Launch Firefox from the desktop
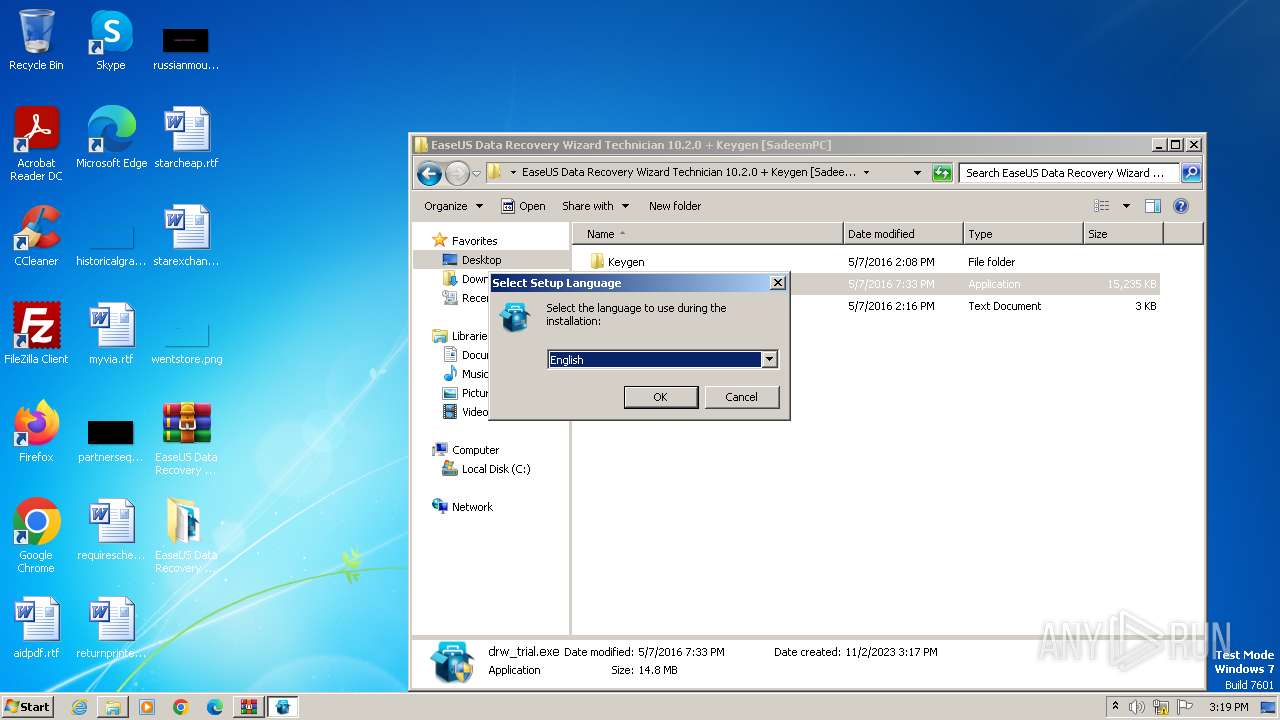1280x720 pixels. (x=36, y=432)
